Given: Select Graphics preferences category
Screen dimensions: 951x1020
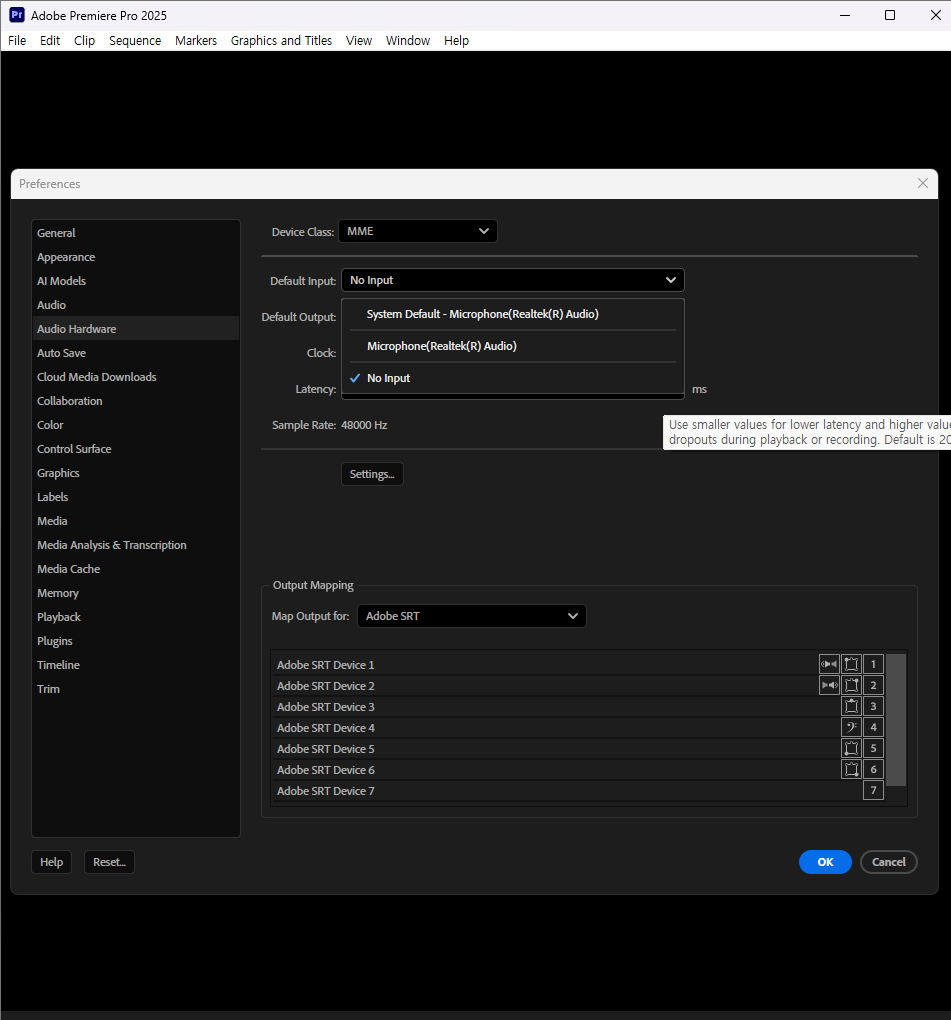Looking at the screenshot, I should (x=135, y=473).
